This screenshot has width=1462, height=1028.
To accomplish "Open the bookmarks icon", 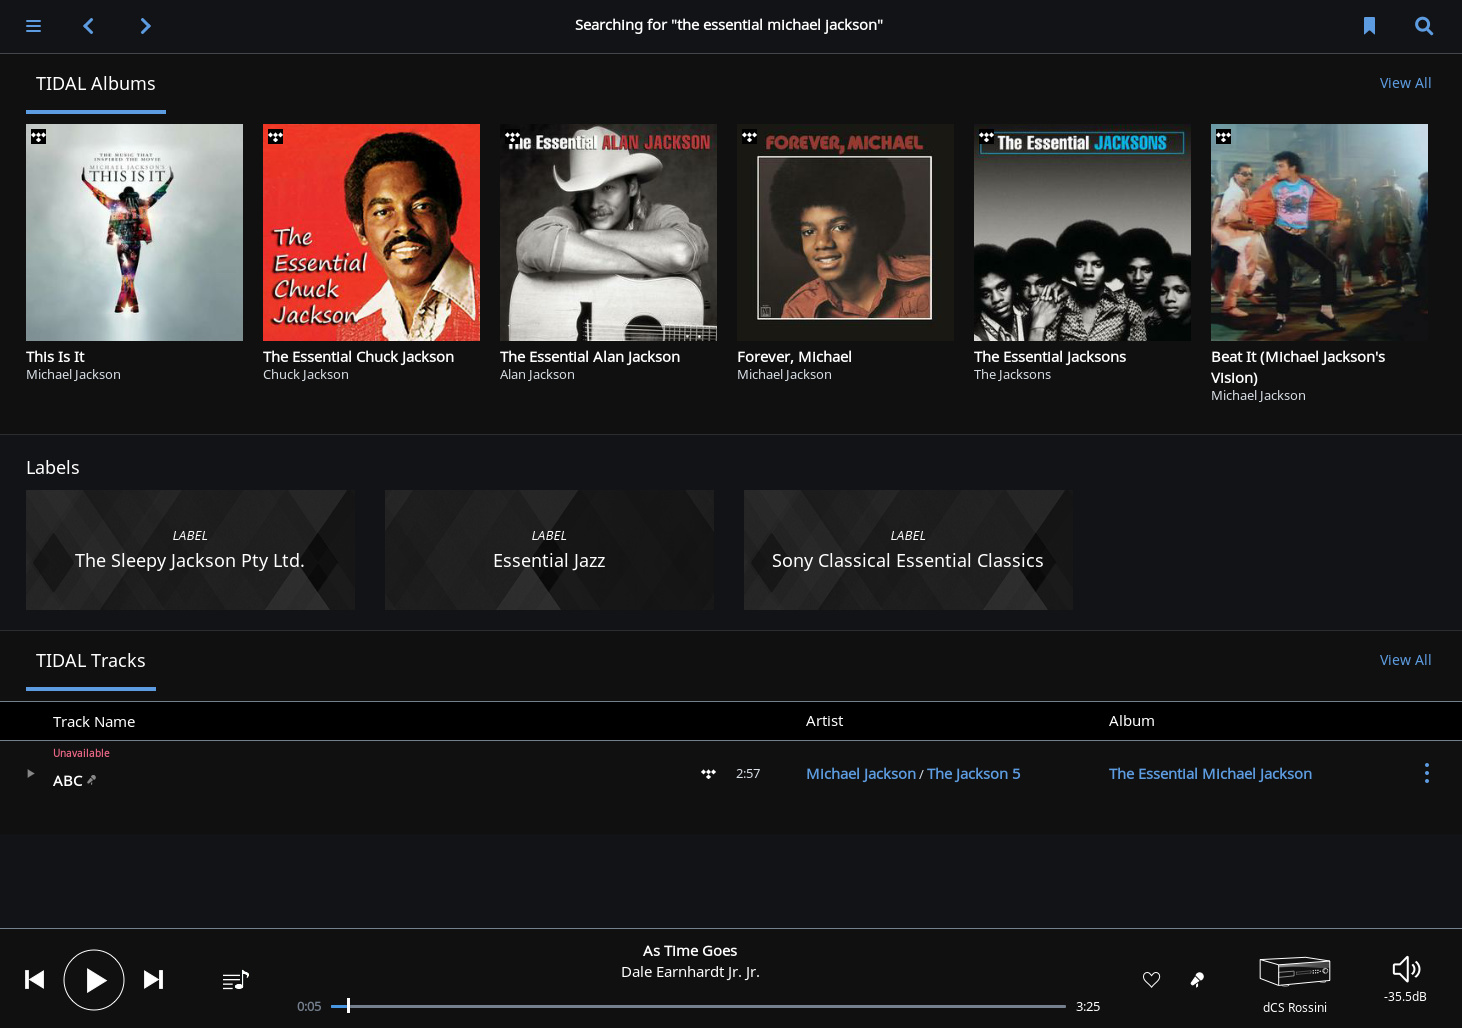I will click(x=1369, y=26).
